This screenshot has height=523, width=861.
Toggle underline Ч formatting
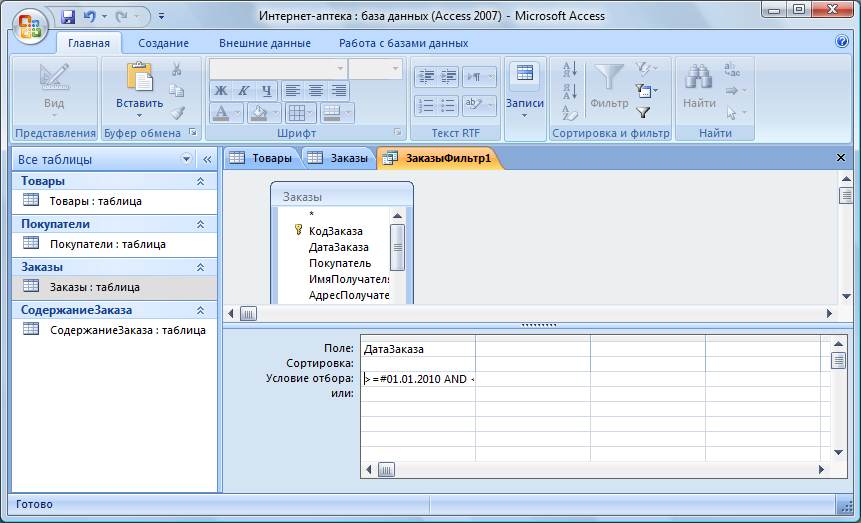(266, 91)
